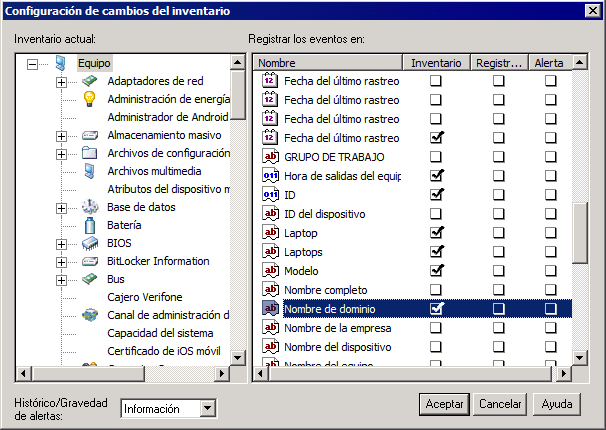Uncheck Inventario checkbox for Modelo
Screen dimensions: 606x430
point(436,271)
